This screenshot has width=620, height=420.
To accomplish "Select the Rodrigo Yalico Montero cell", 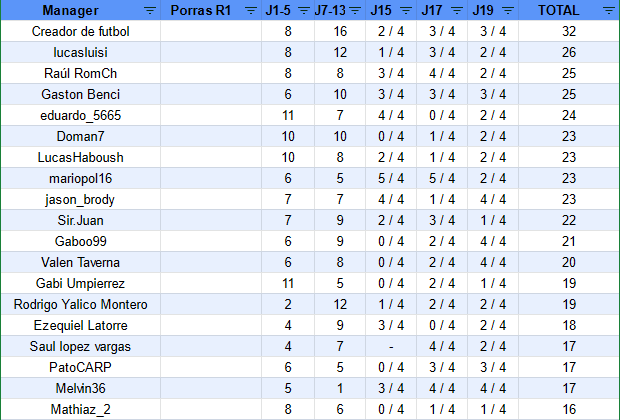I will point(81,305).
